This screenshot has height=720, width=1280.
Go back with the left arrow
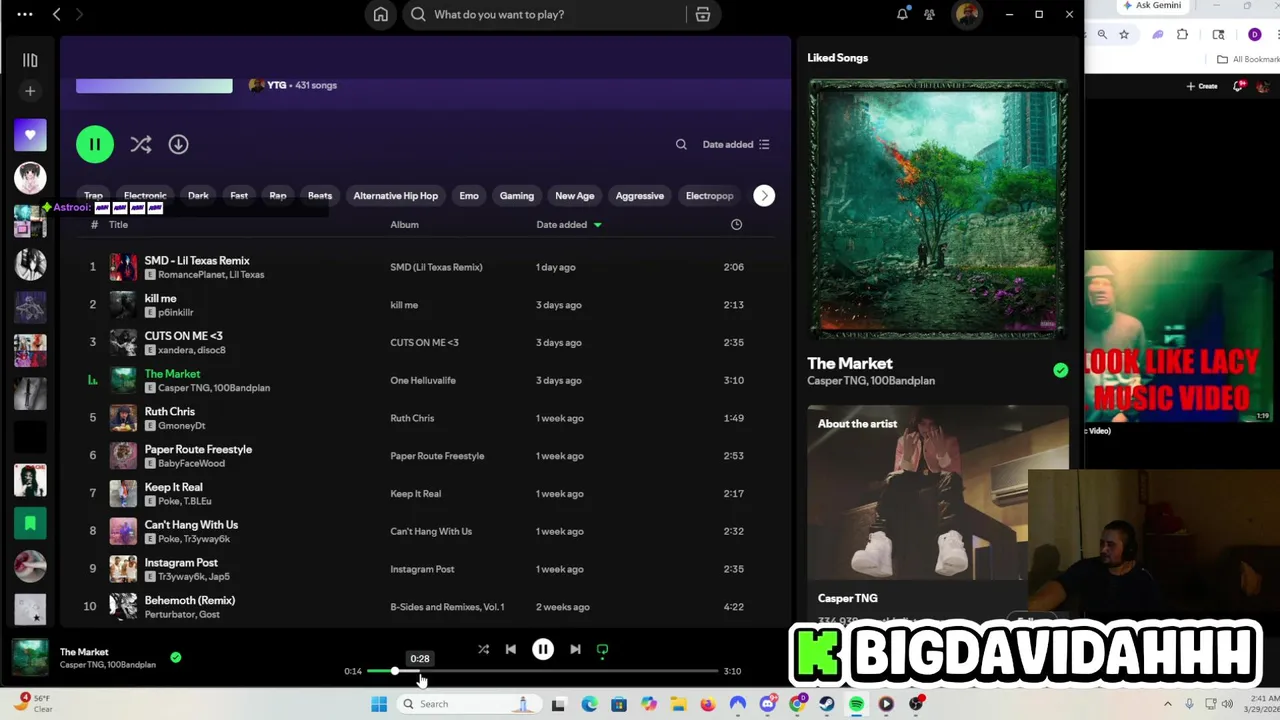coord(57,14)
